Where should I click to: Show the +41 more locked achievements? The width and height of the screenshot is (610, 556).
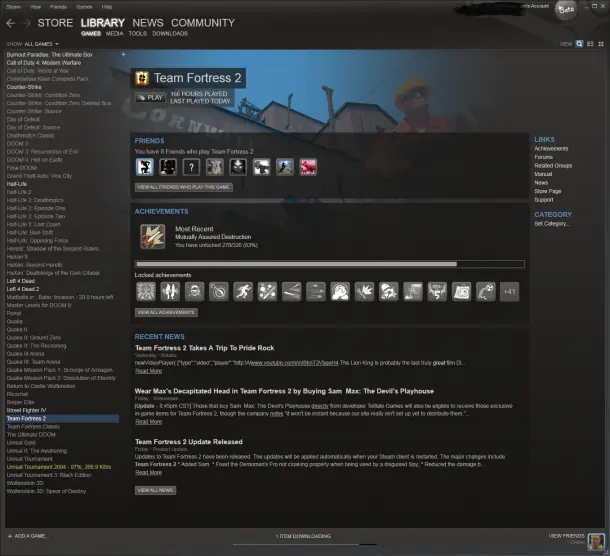509,292
